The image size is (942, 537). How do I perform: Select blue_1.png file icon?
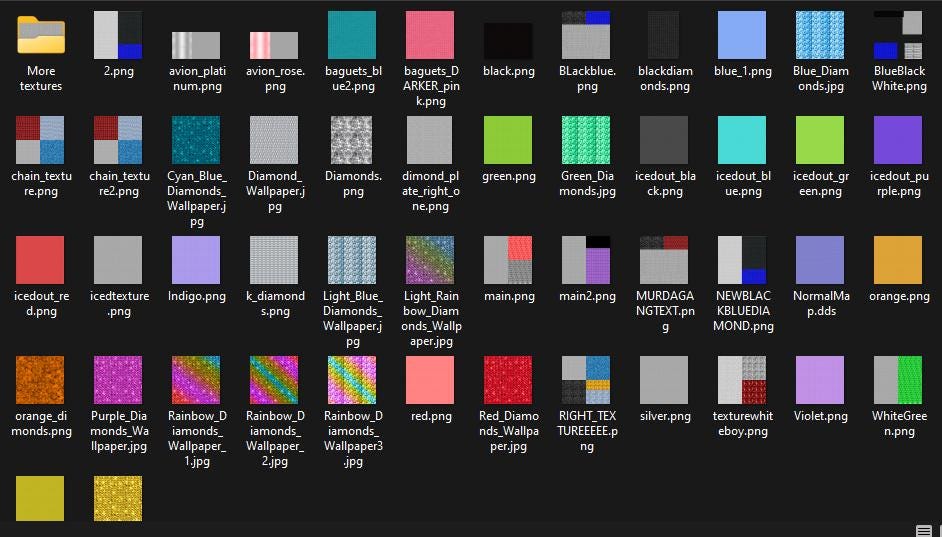(x=742, y=35)
